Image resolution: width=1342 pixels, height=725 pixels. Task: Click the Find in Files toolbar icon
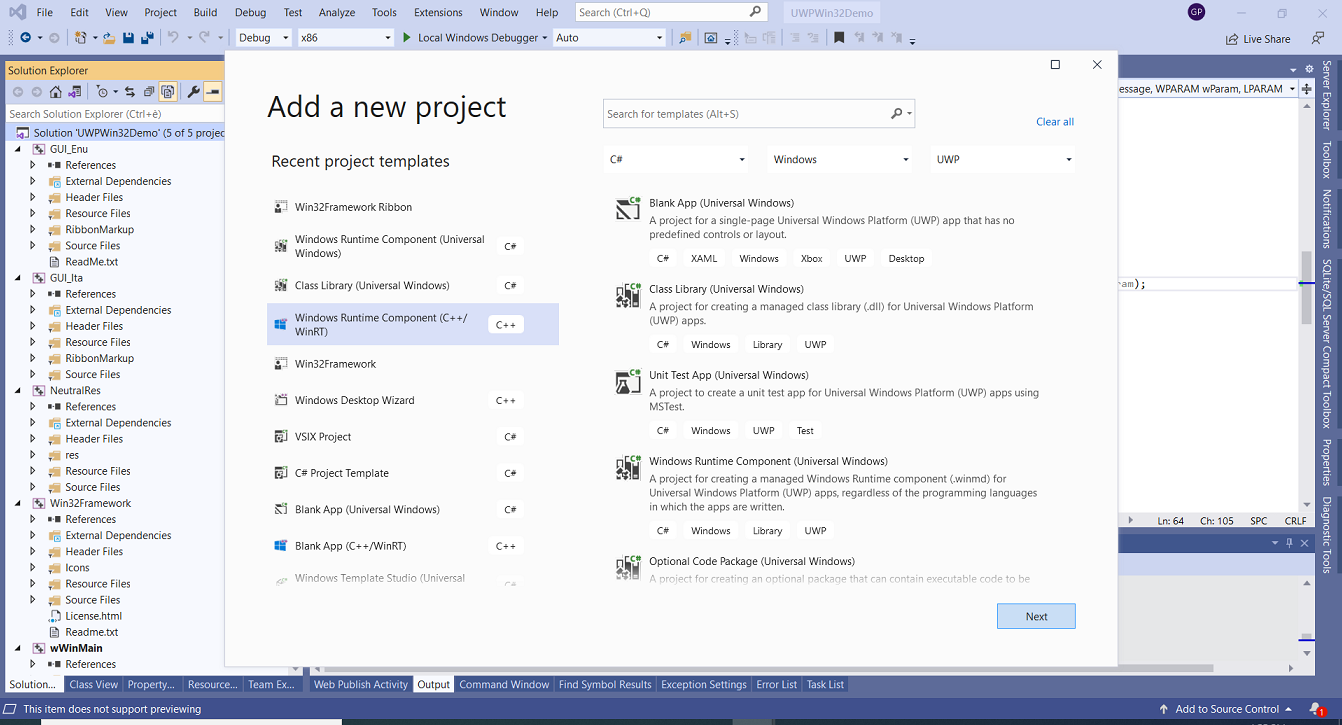[686, 38]
